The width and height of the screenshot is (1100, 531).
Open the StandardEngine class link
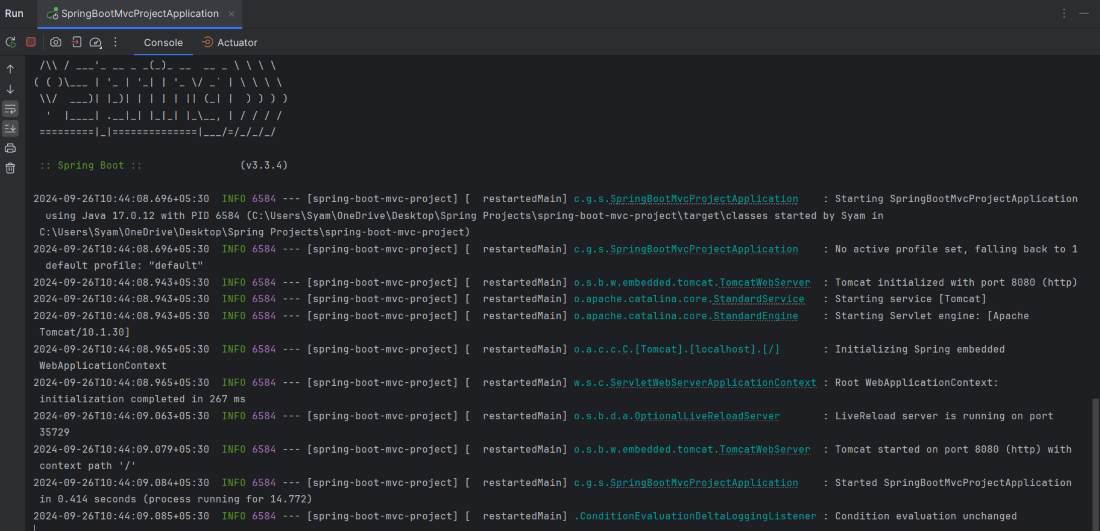(756, 316)
